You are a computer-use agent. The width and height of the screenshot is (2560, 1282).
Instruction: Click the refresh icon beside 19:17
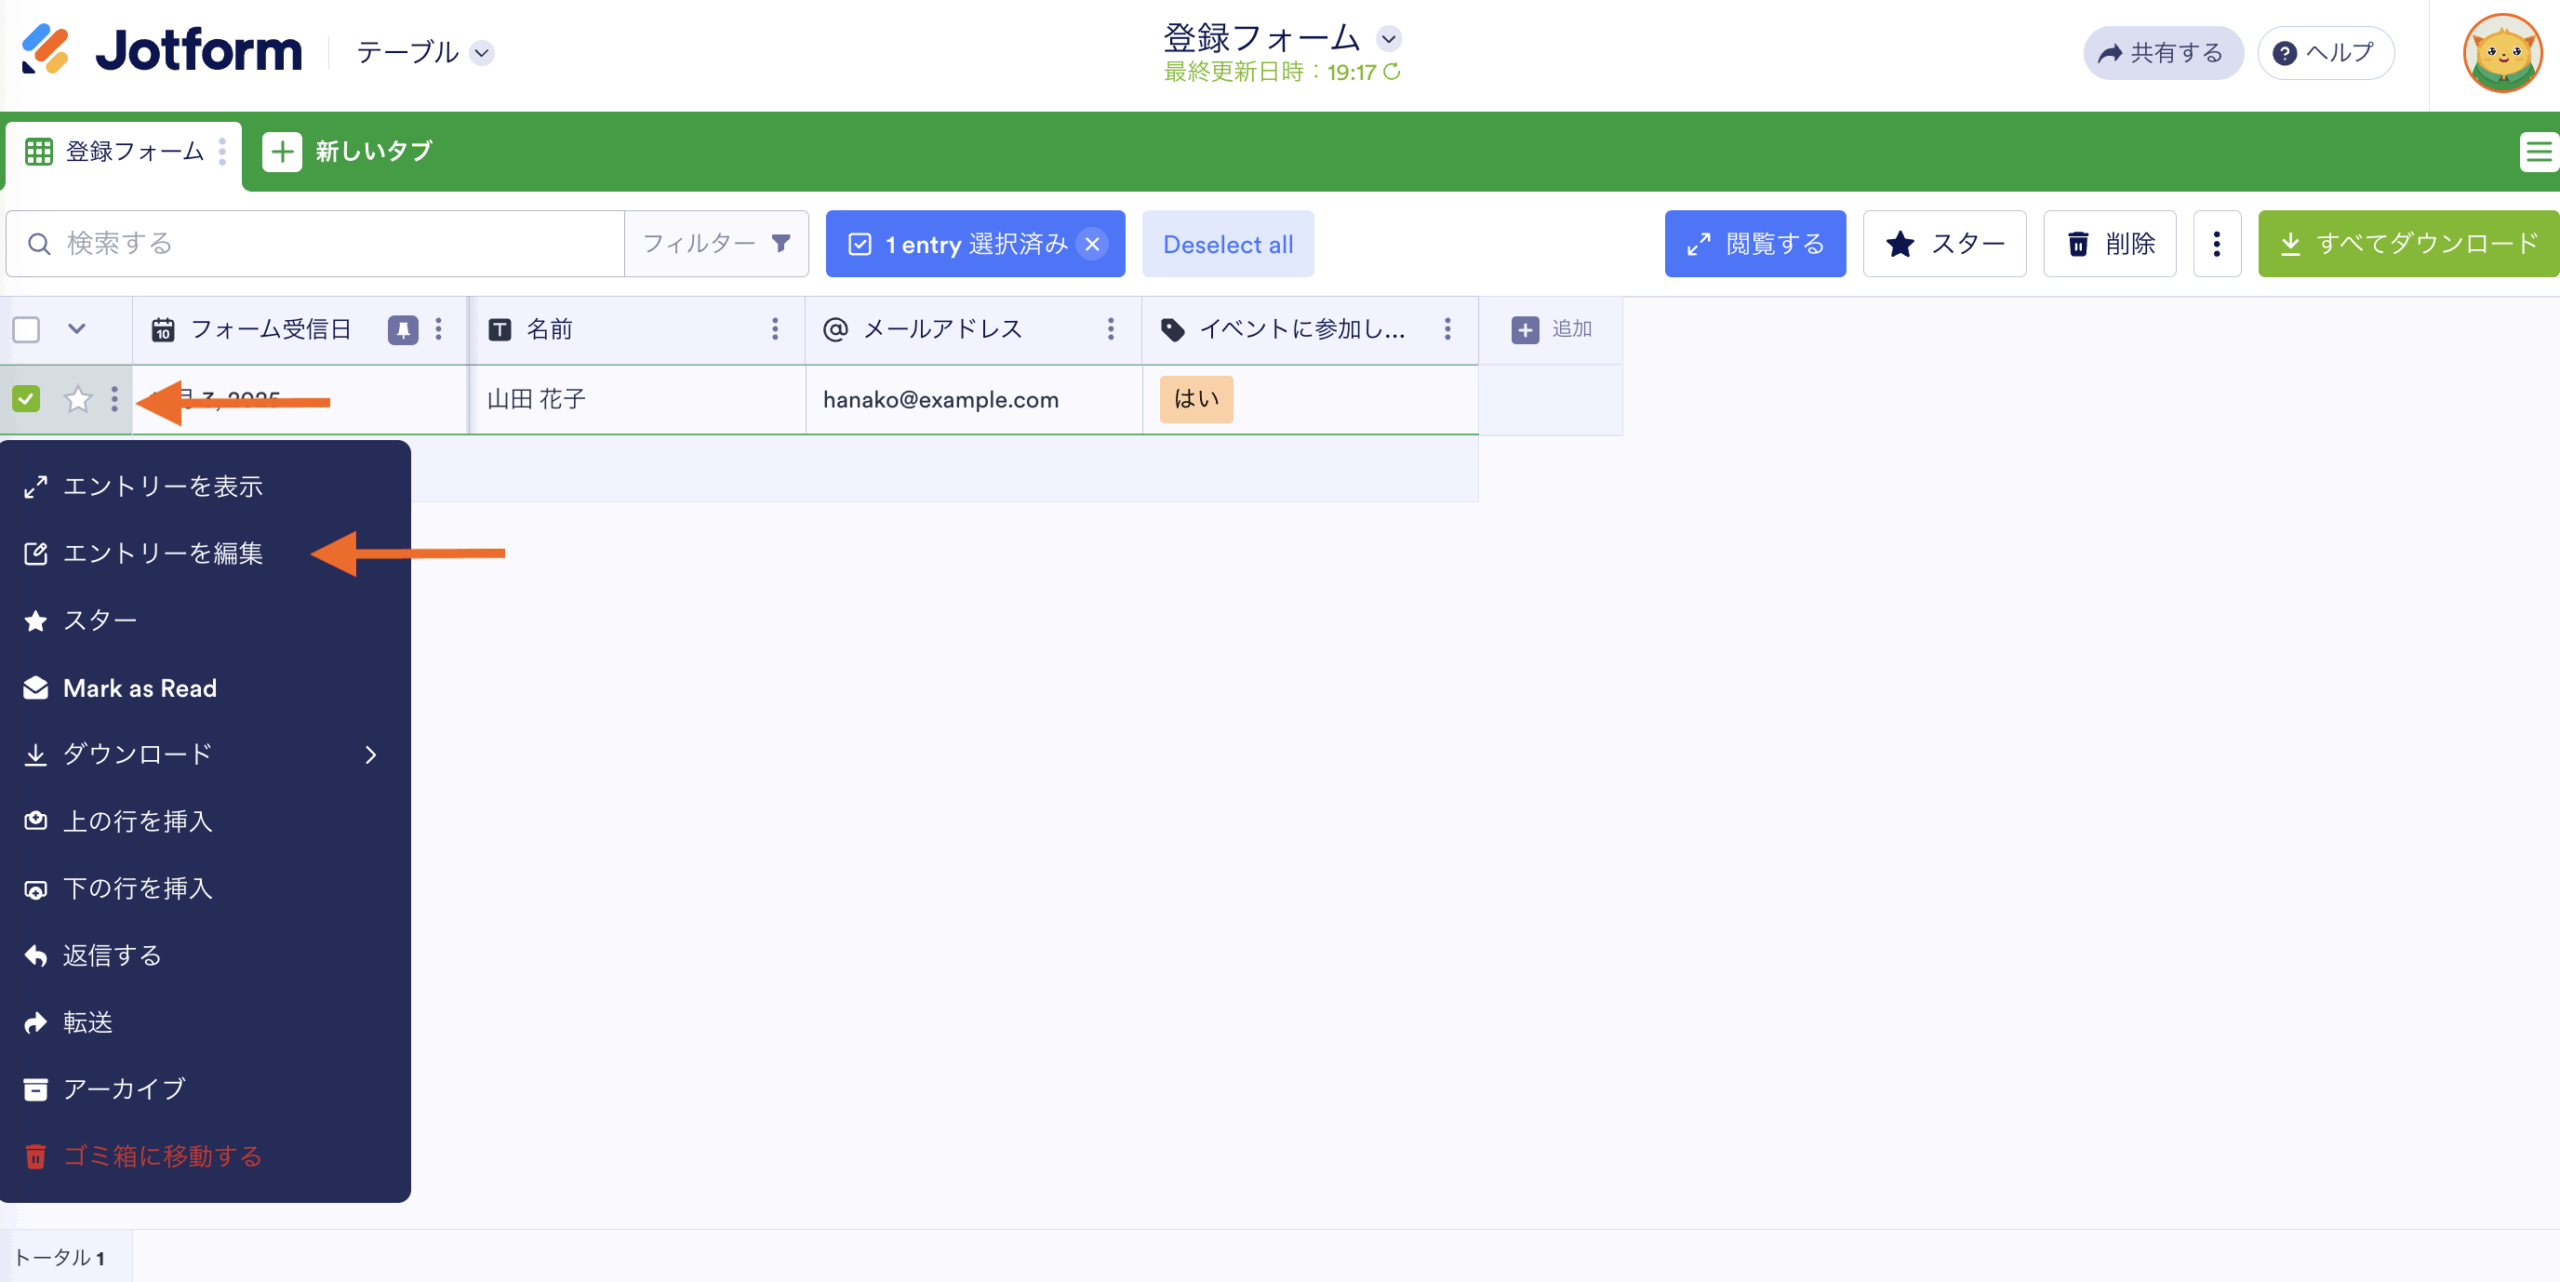pos(1392,72)
